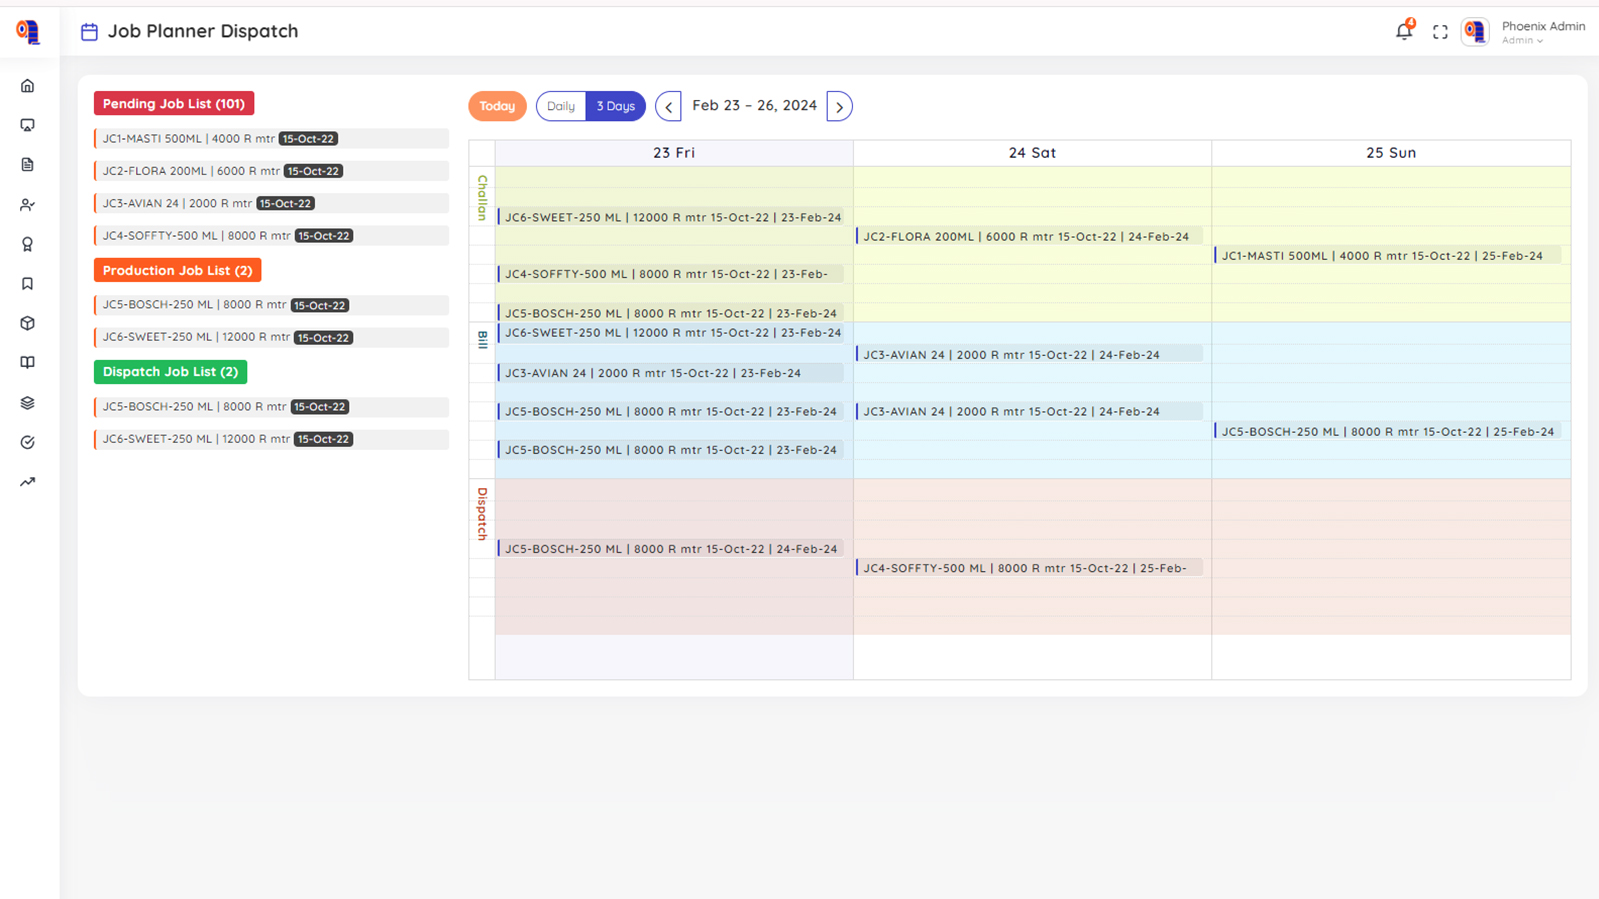Advance to next date range arrow

839,107
